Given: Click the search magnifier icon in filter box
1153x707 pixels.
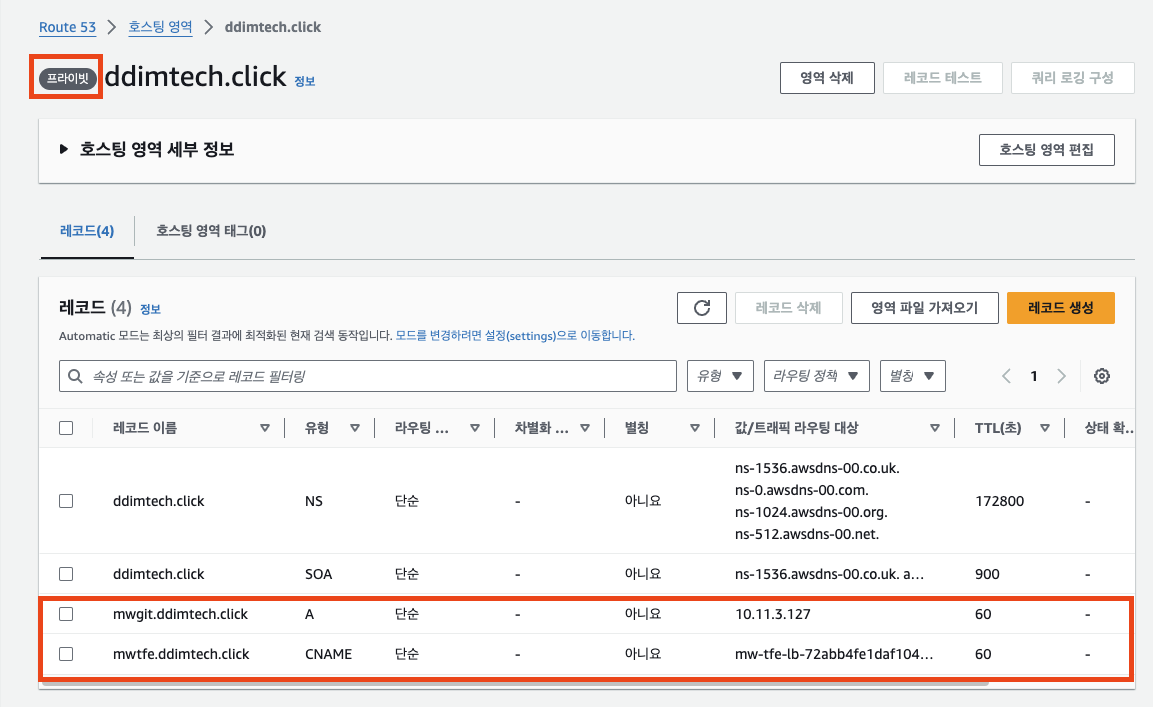Looking at the screenshot, I should [75, 376].
